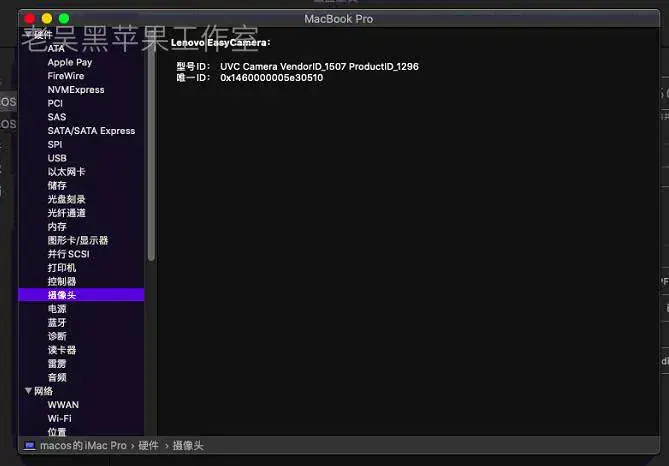Select 读卡器 in the sidebar
The width and height of the screenshot is (669, 466).
tap(62, 350)
